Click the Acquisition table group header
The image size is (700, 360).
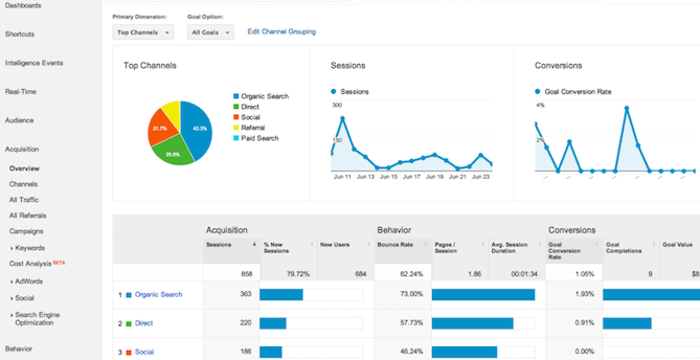pos(227,230)
